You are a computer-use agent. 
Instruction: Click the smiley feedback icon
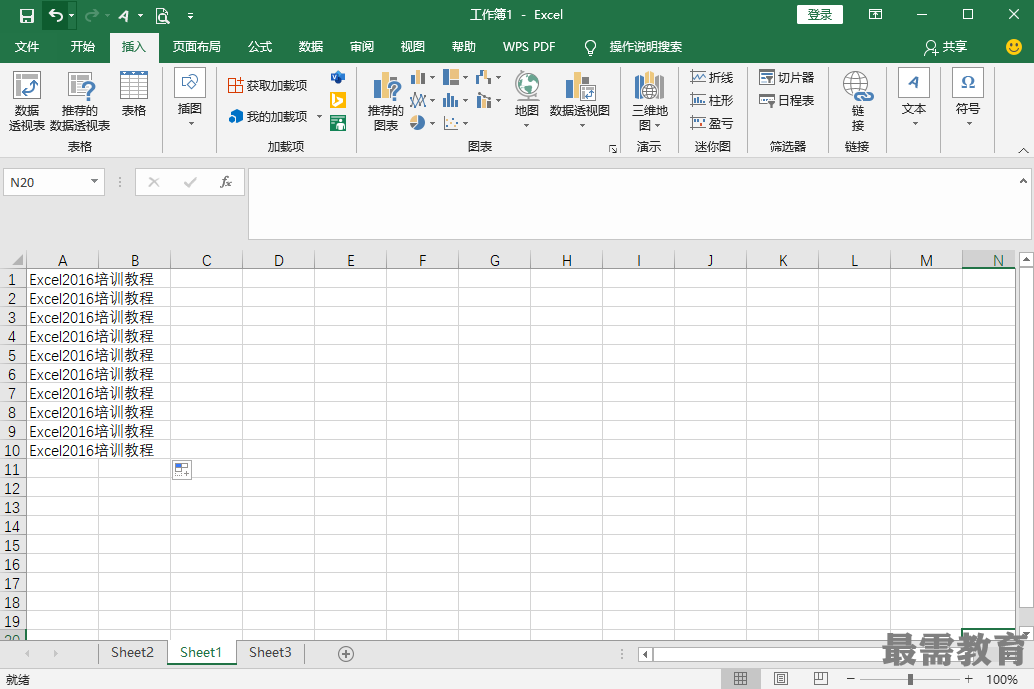click(x=1014, y=47)
